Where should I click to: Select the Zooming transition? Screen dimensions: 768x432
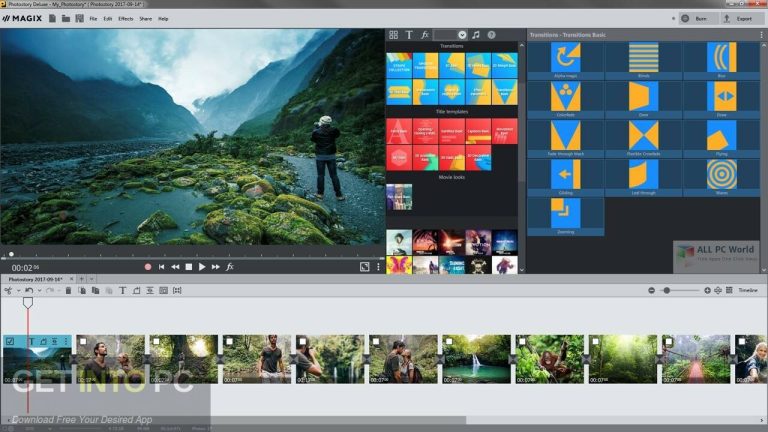565,216
